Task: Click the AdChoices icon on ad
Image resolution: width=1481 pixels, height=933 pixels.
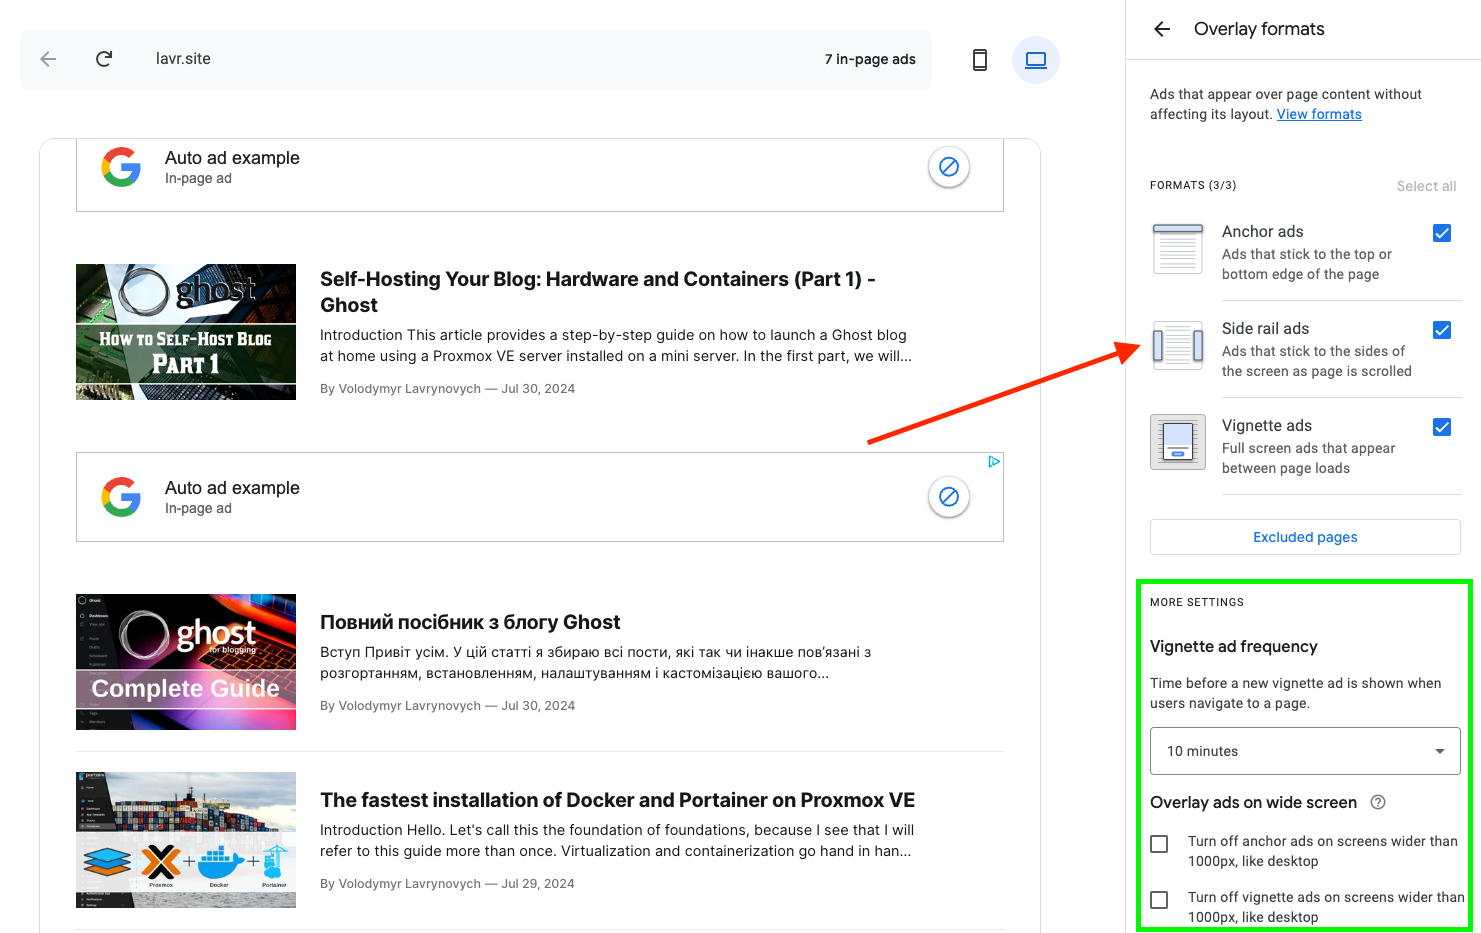Action: 994,461
